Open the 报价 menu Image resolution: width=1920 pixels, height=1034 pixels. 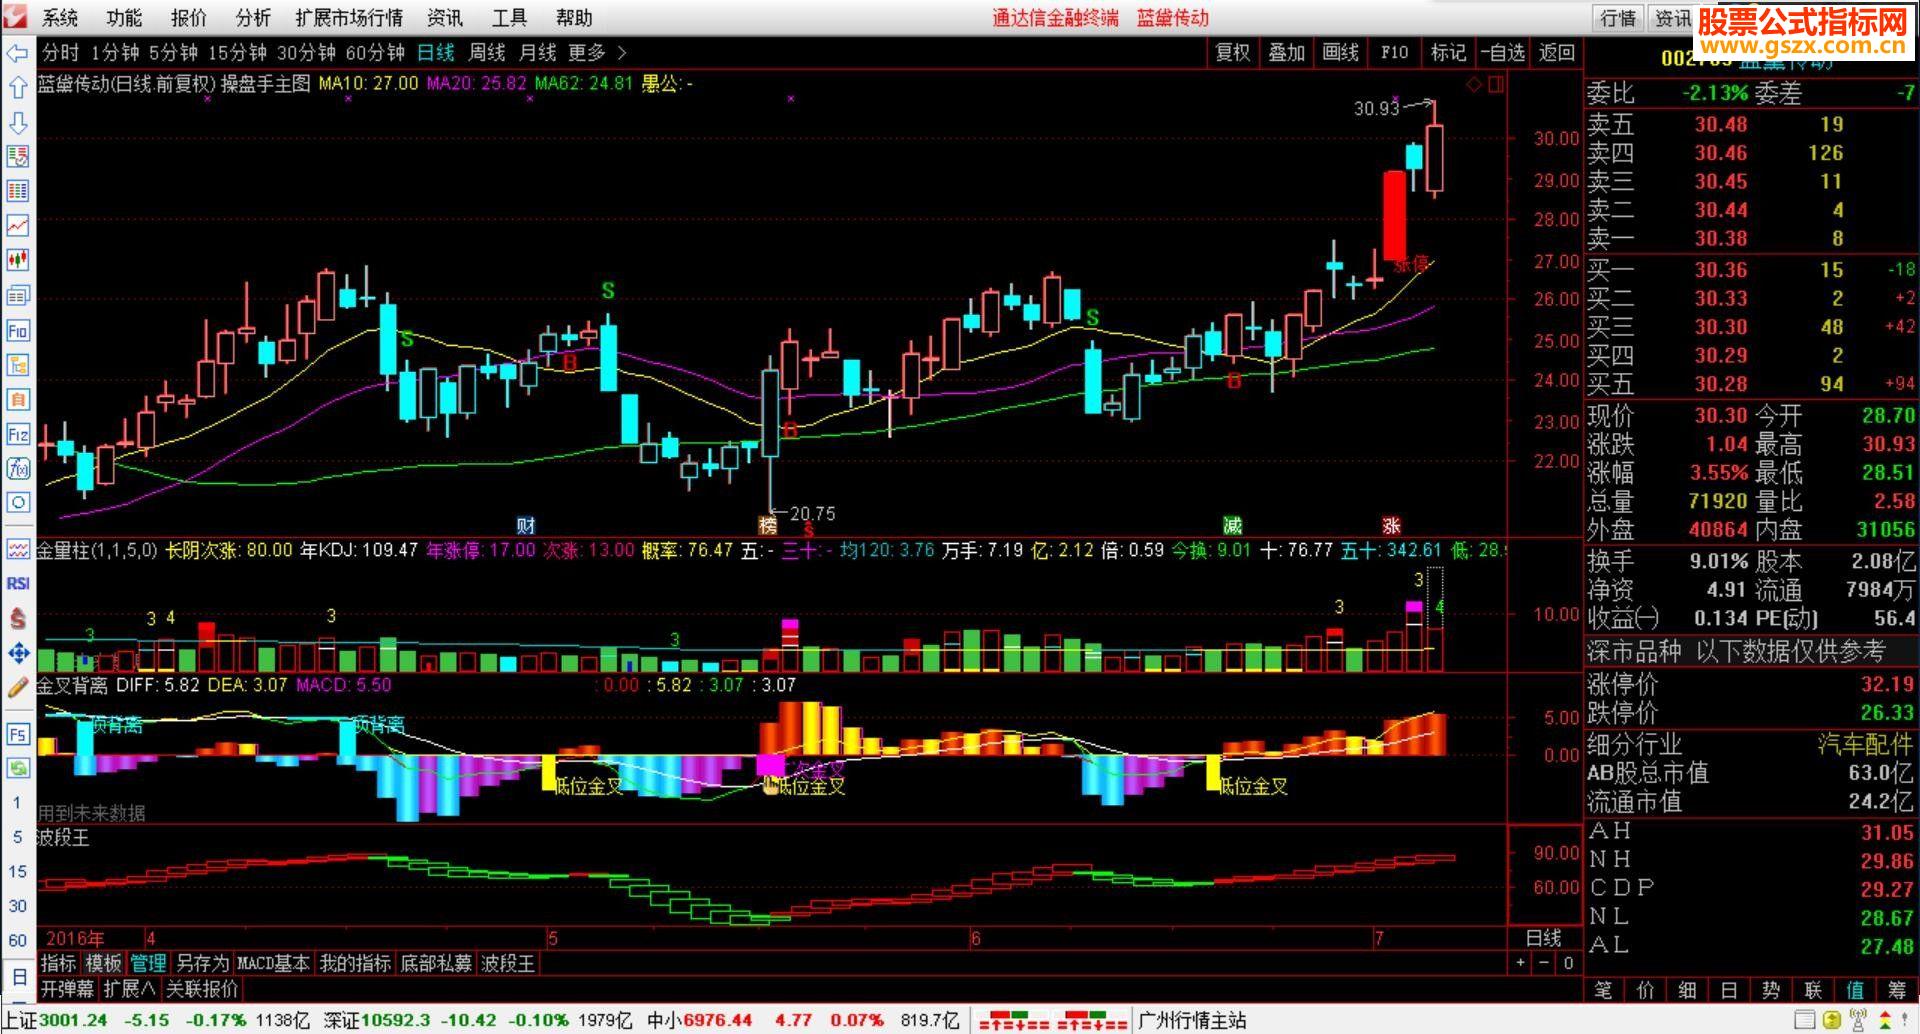tap(188, 18)
